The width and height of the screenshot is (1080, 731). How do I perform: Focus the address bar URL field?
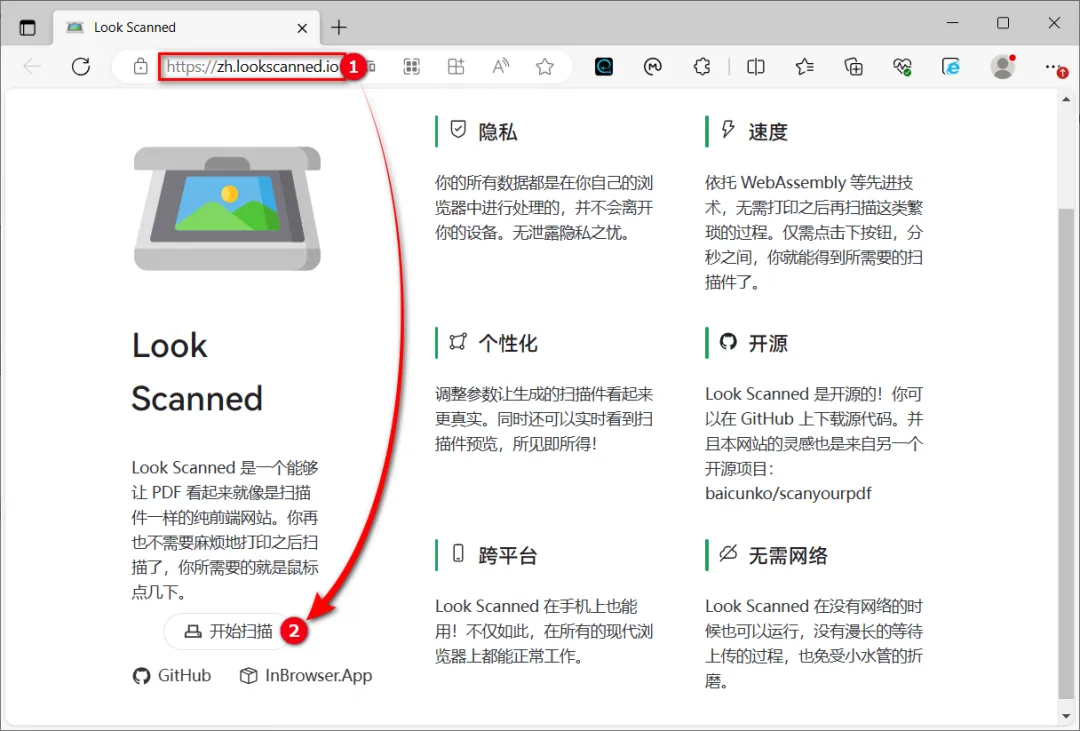(x=253, y=67)
